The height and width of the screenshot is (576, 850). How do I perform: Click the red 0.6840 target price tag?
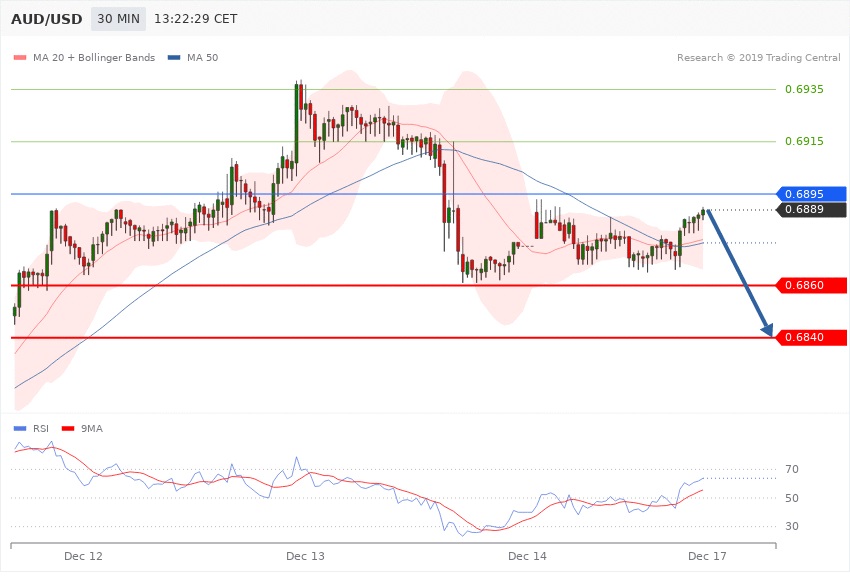[x=811, y=338]
